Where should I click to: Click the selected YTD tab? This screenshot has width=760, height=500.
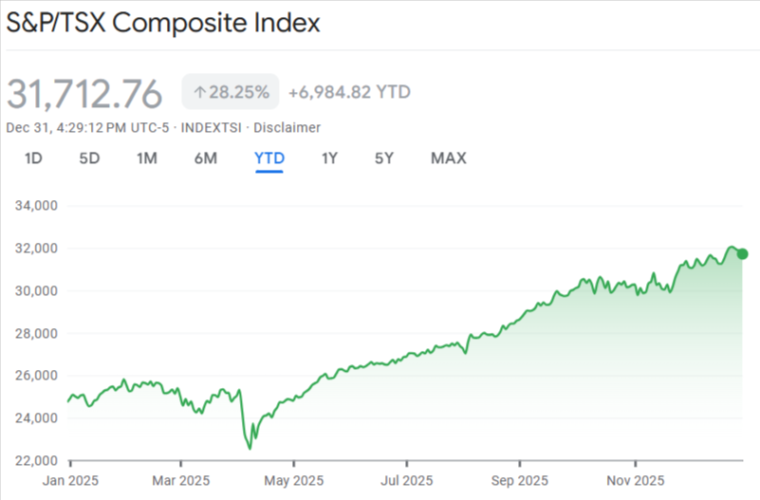pos(270,158)
